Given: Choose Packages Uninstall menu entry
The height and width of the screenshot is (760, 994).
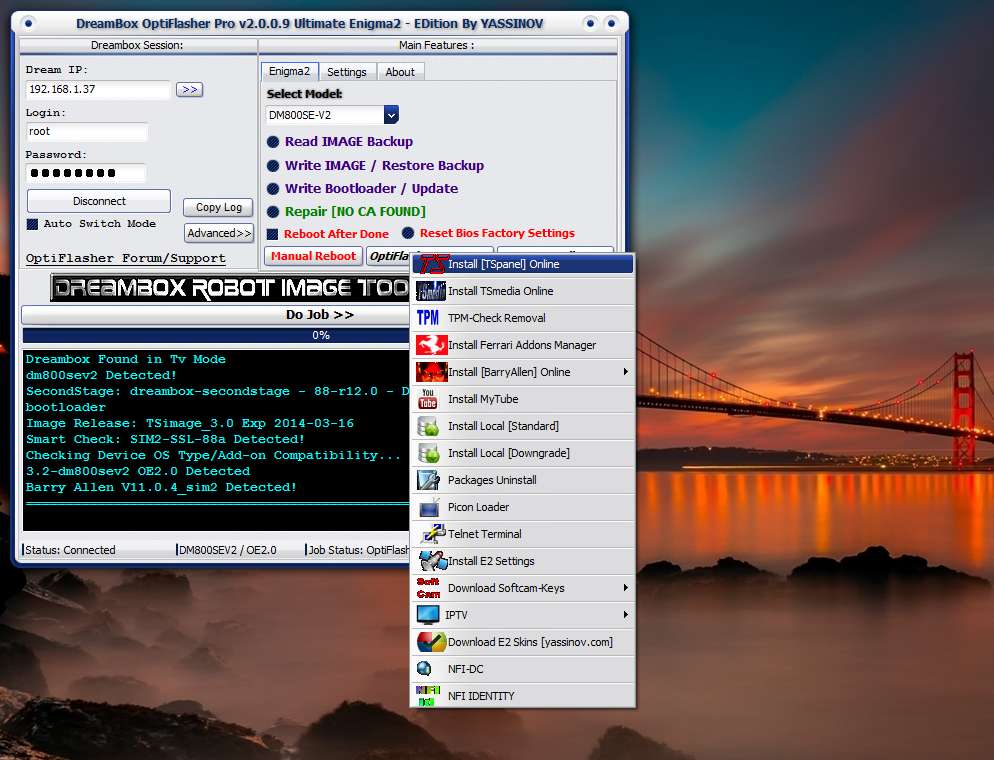Looking at the screenshot, I should click(x=523, y=480).
